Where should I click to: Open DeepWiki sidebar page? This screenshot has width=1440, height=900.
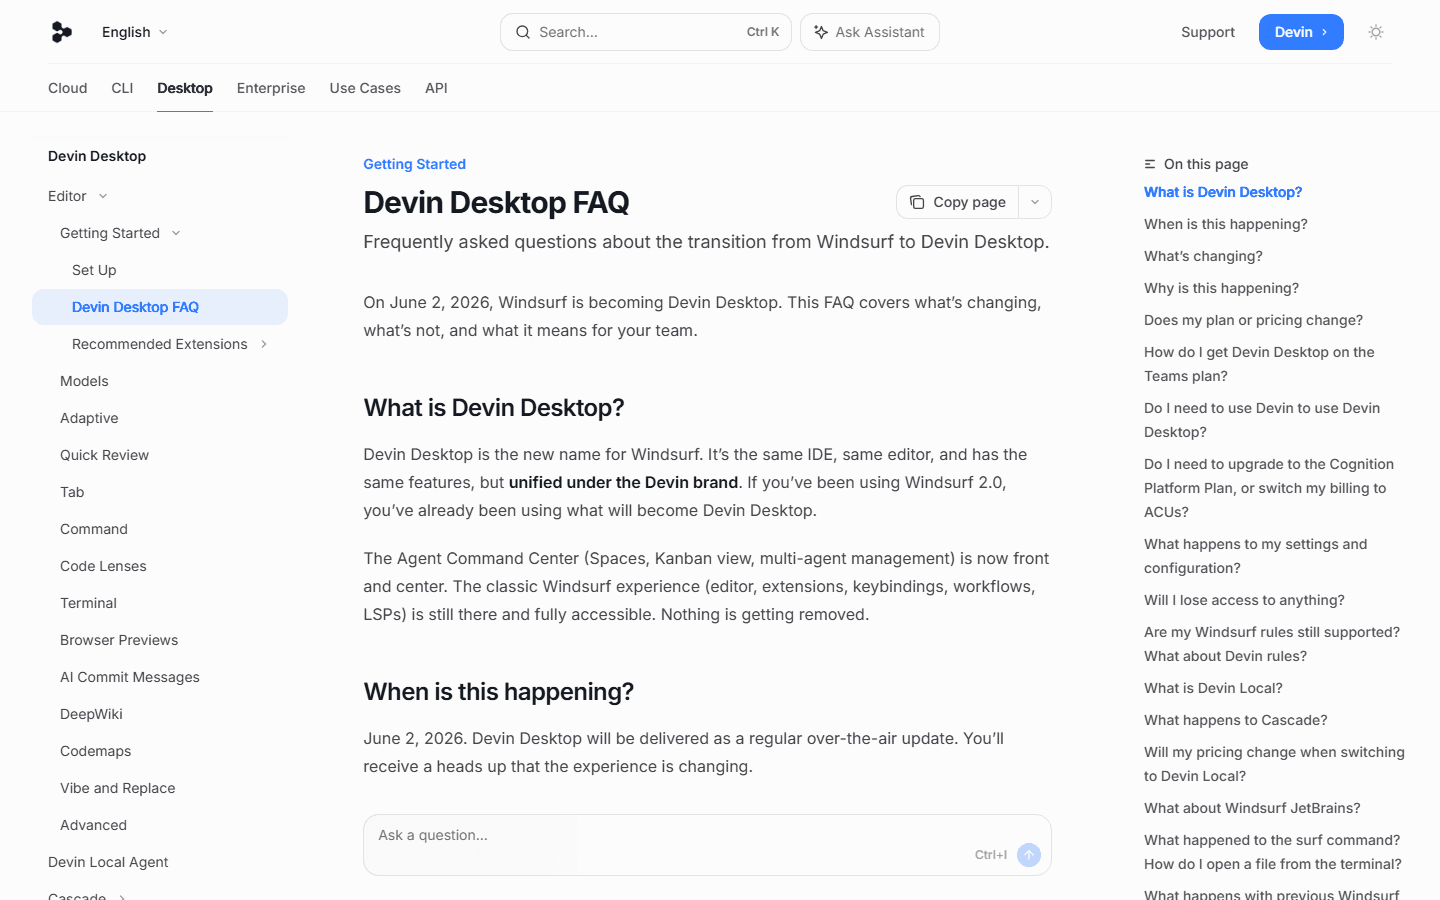91,714
